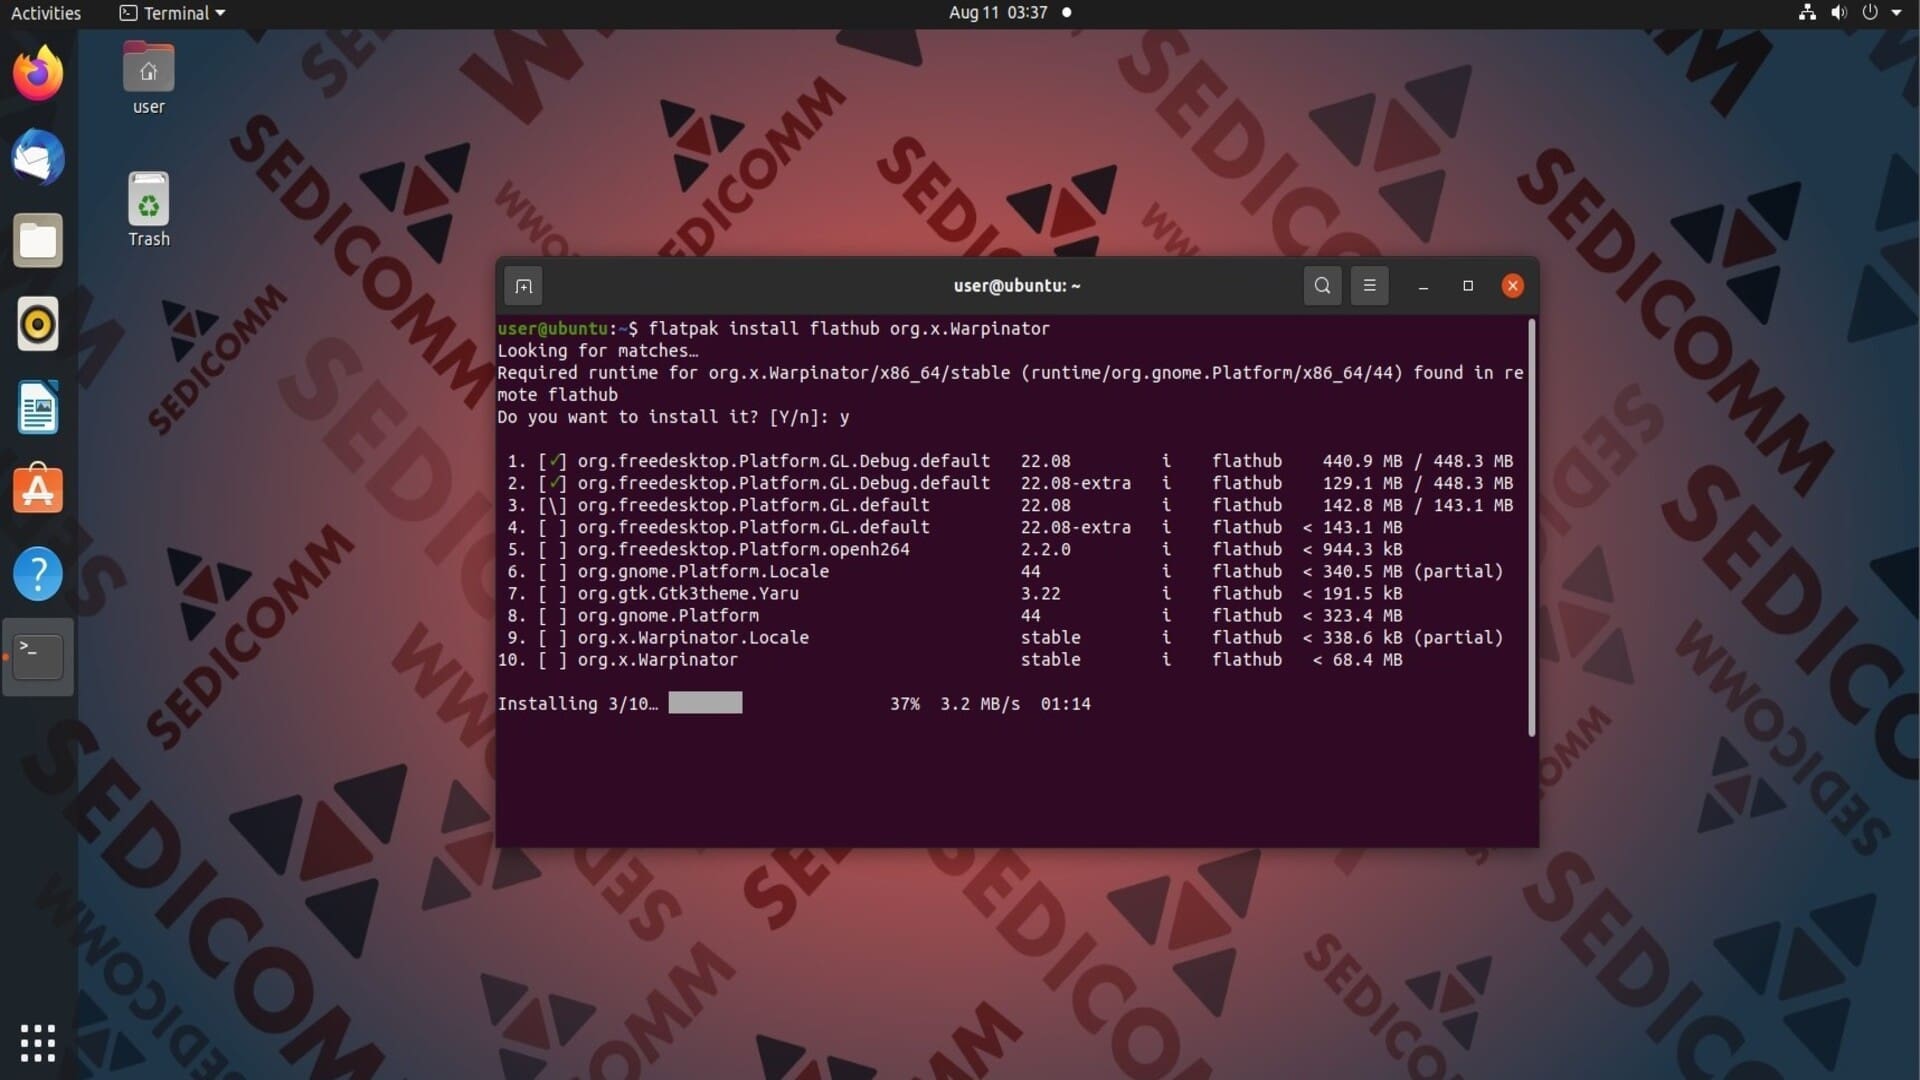Click the terminal vertical scrollbar
1920x1080 pixels.
click(1531, 528)
